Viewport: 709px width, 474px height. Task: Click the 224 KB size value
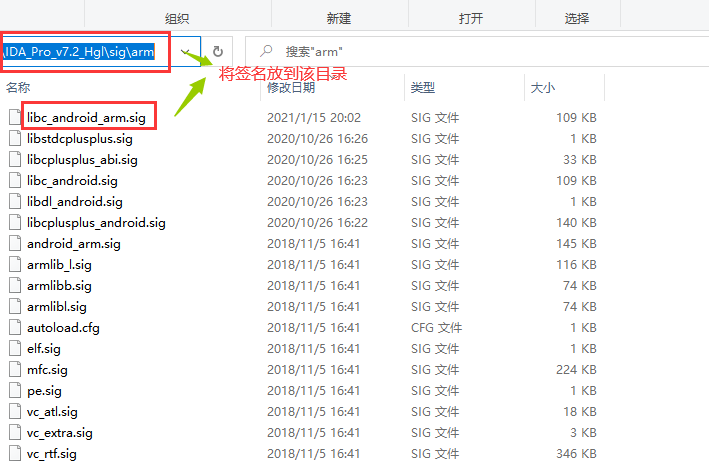(576, 370)
